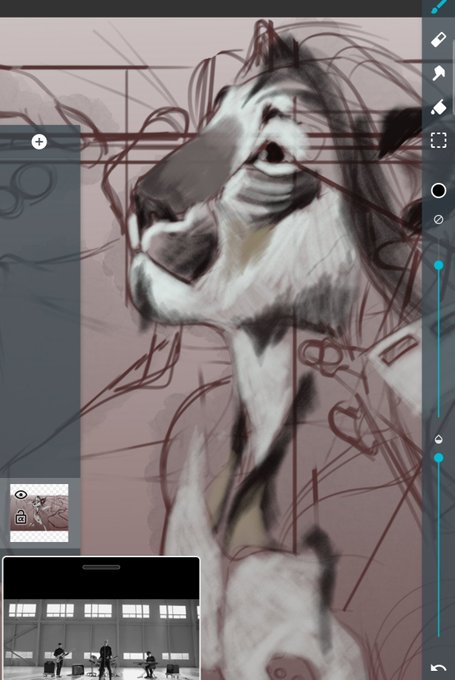
Task: Select the Brush tool
Action: (x=439, y=7)
